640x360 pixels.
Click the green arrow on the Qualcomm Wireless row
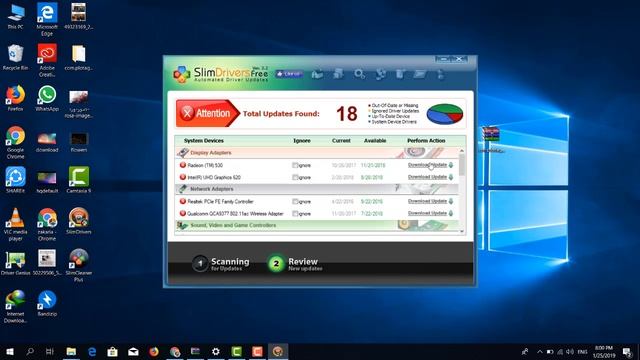(451, 213)
